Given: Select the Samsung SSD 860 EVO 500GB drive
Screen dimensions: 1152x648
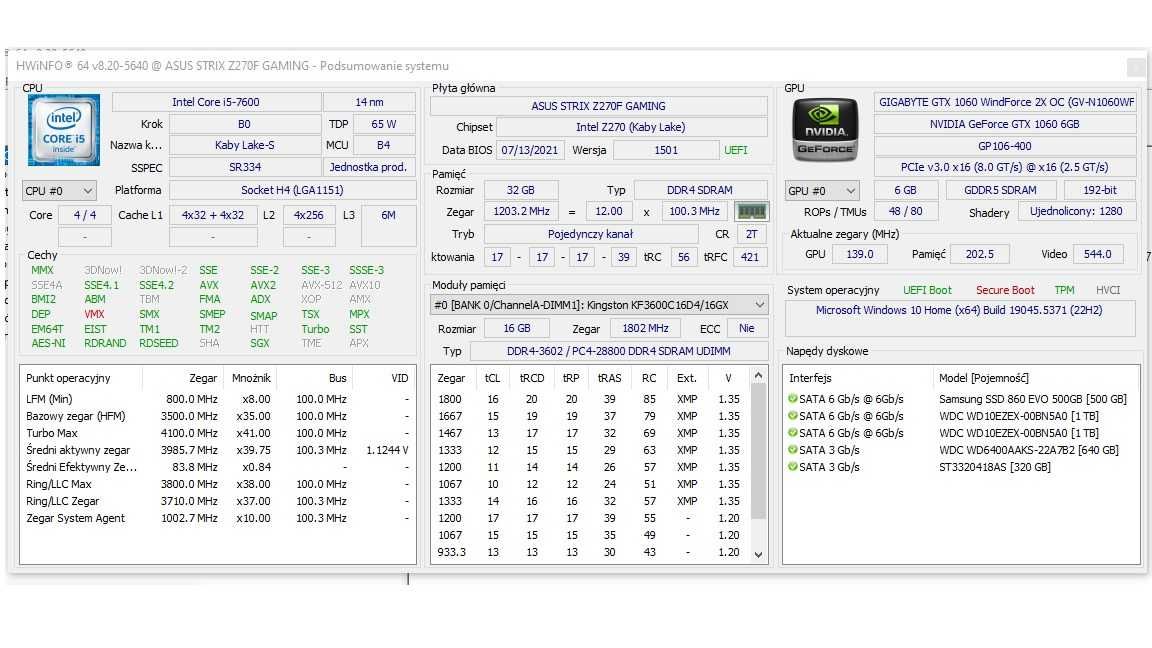Looking at the screenshot, I should point(1033,399).
